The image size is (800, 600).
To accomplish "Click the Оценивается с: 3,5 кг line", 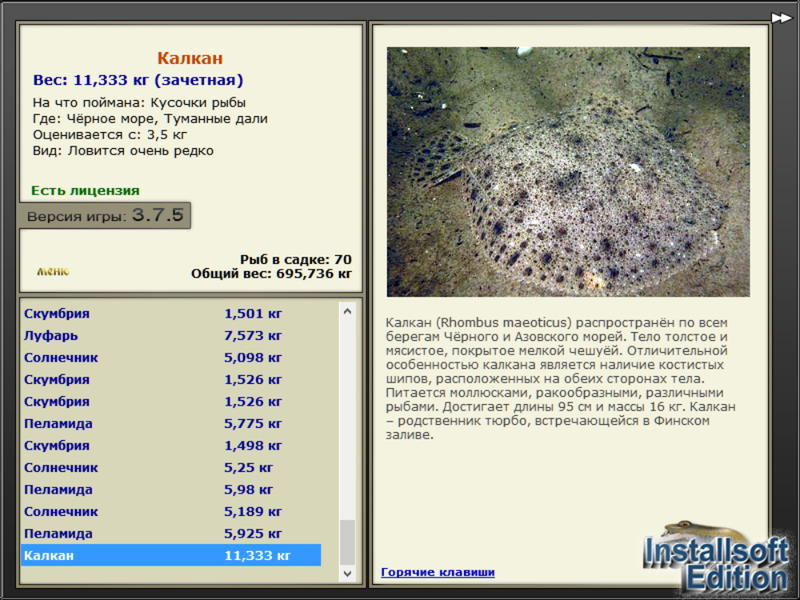I will pyautogui.click(x=110, y=135).
